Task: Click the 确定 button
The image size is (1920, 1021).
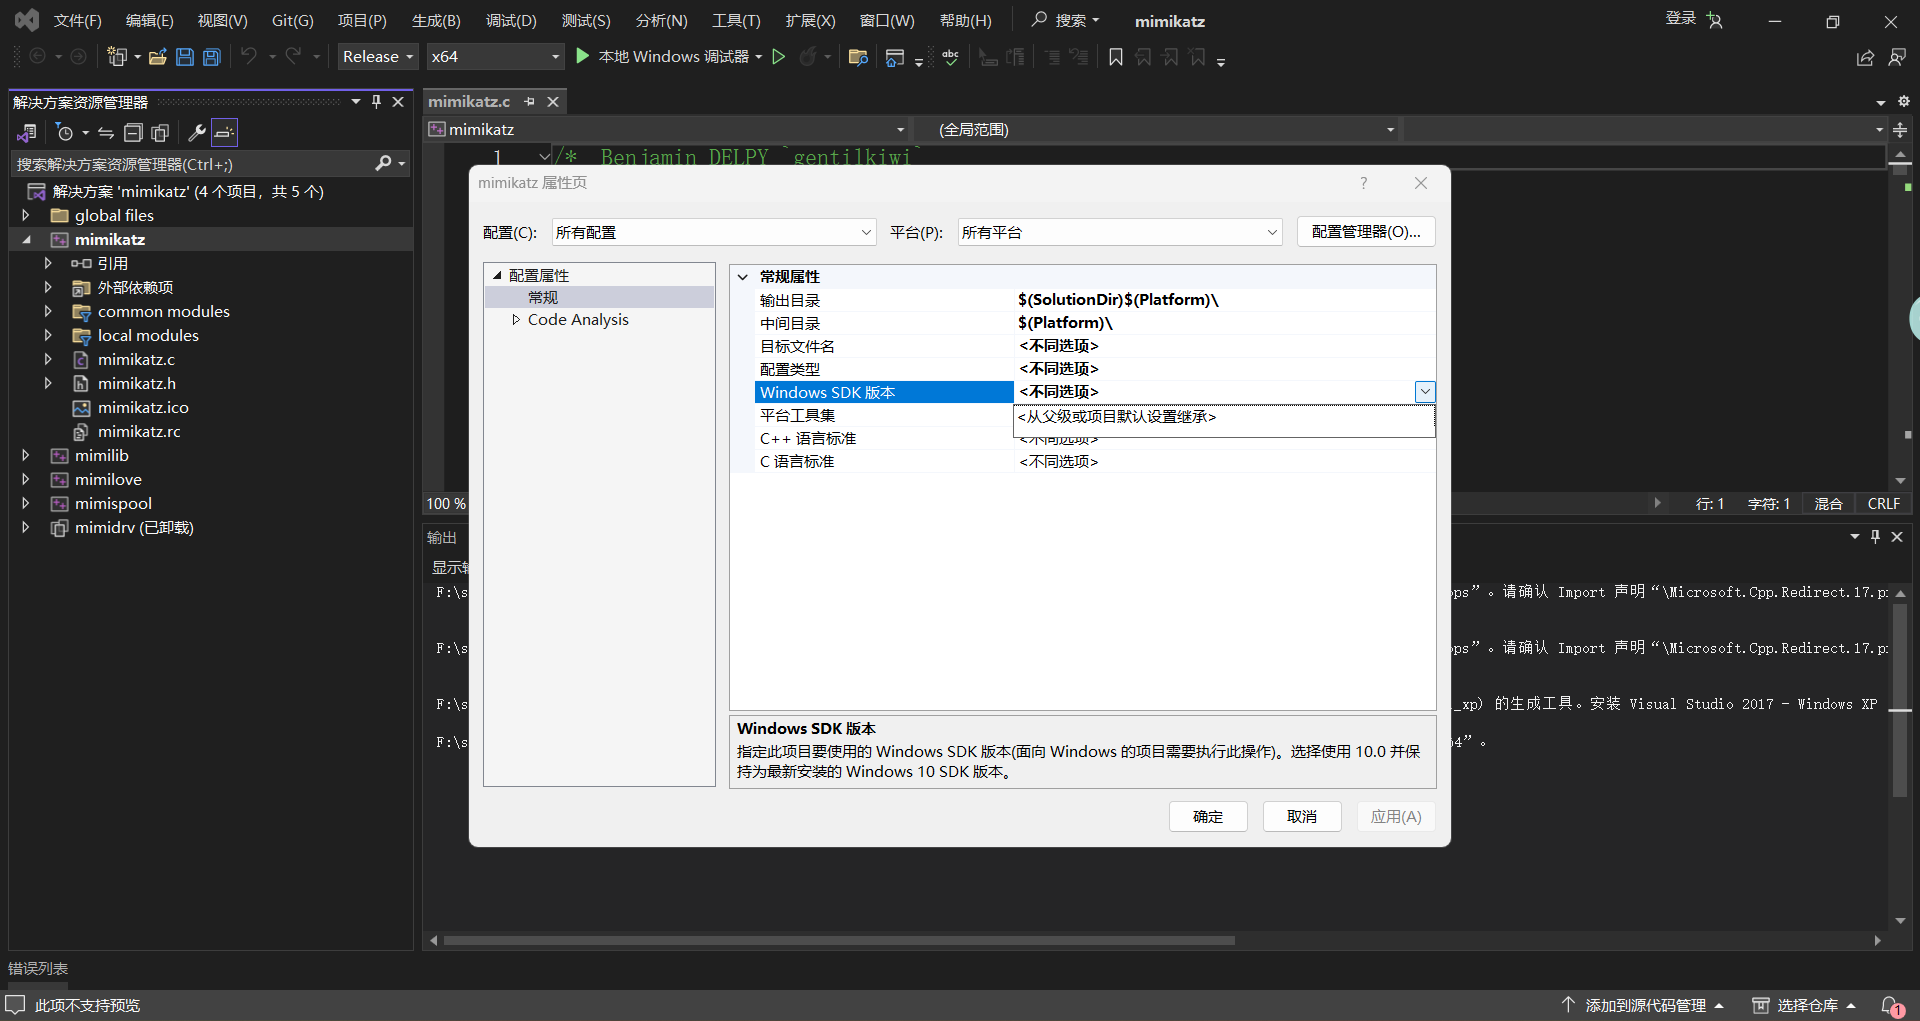Action: [1208, 816]
